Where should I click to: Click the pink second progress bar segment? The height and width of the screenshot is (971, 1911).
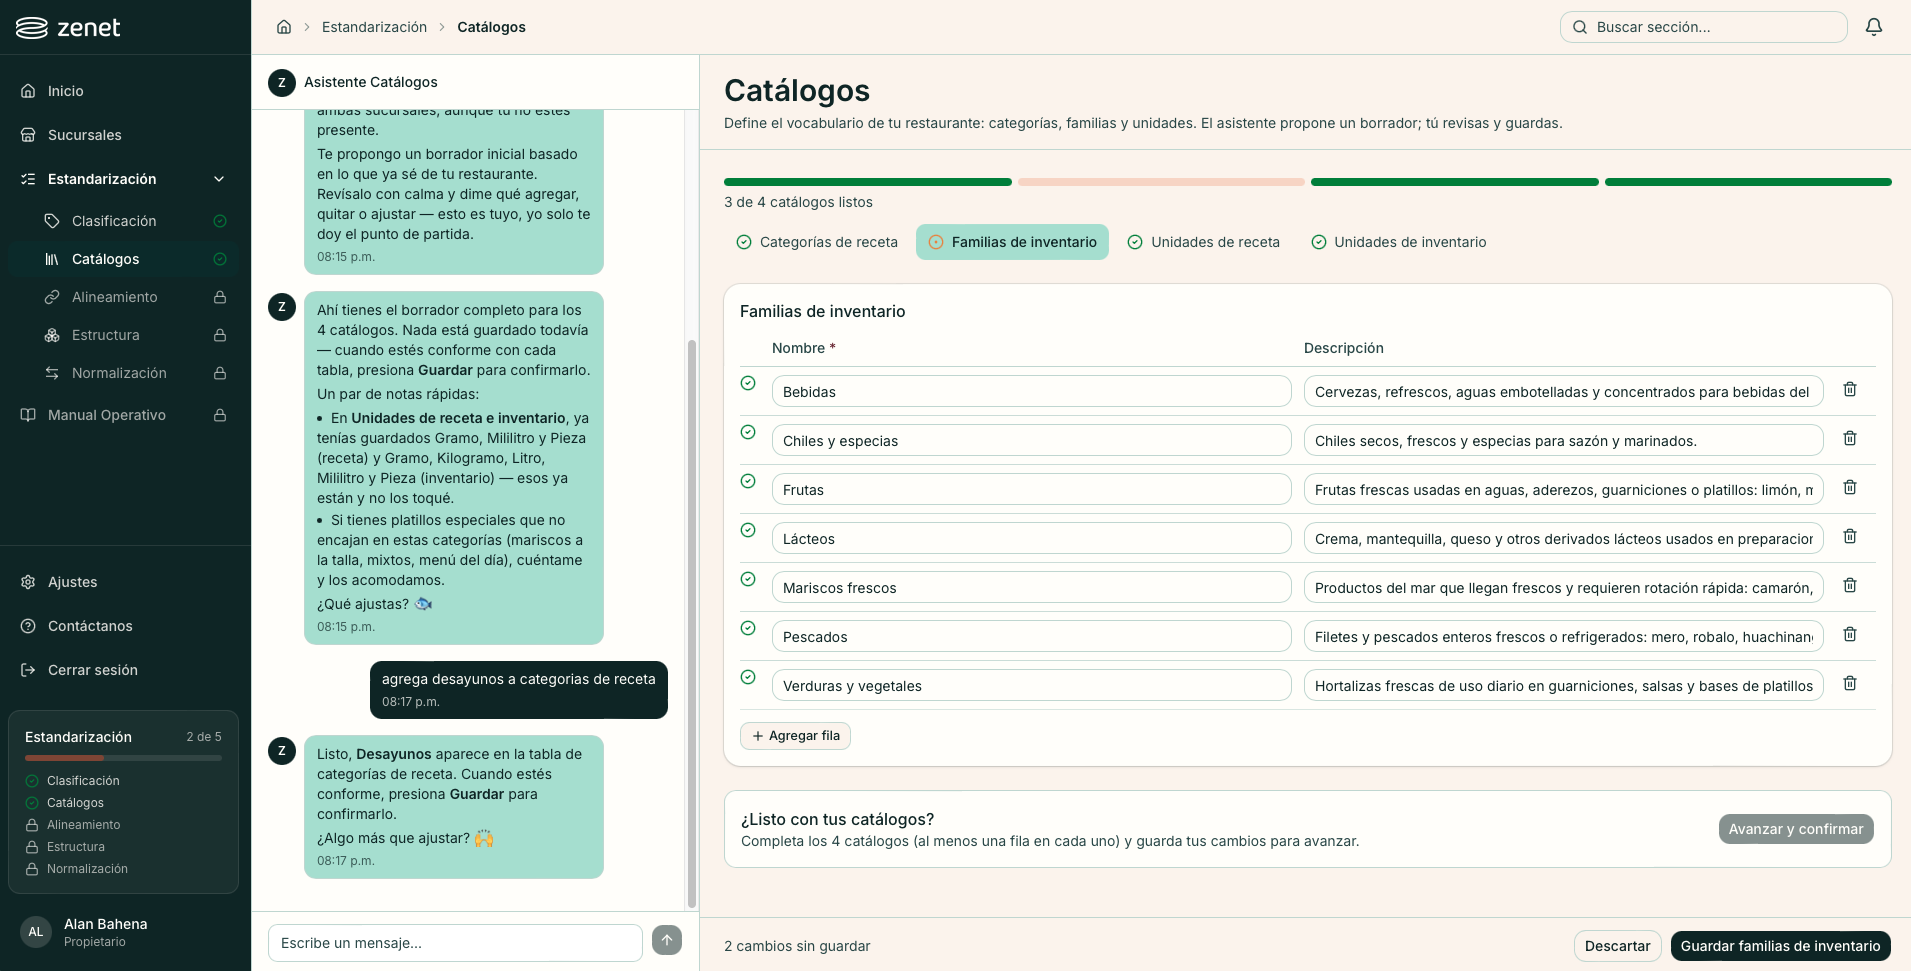[x=1161, y=182]
